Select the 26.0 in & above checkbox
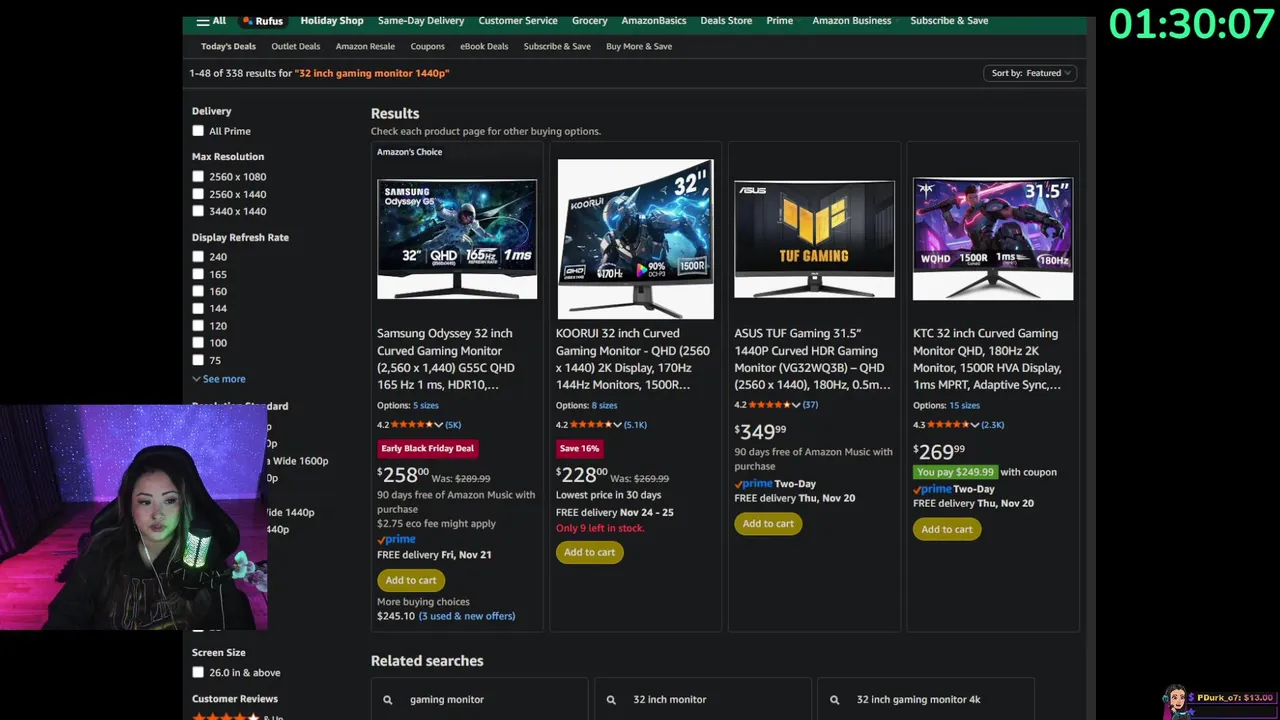 198,673
